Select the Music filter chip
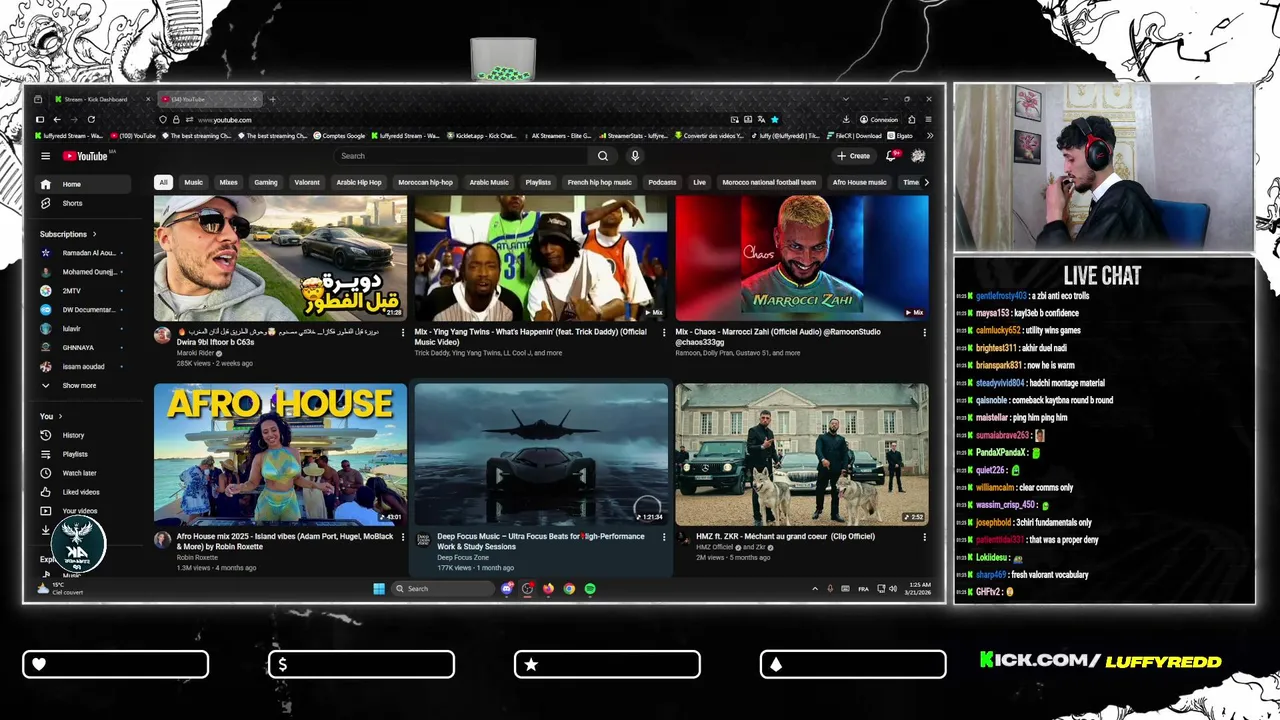This screenshot has height=720, width=1280. pyautogui.click(x=193, y=182)
